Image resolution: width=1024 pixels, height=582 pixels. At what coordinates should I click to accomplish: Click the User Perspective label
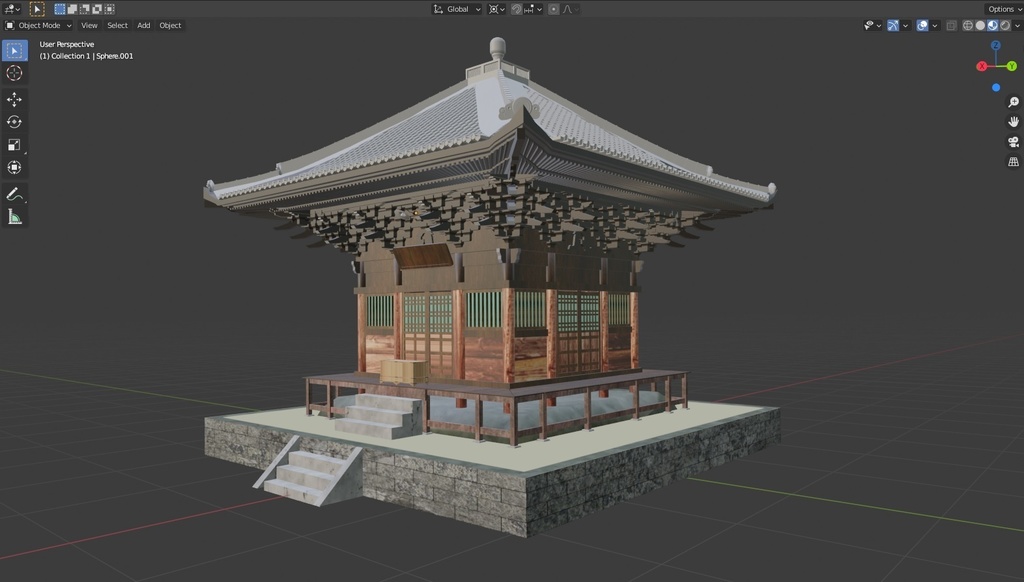[x=67, y=44]
